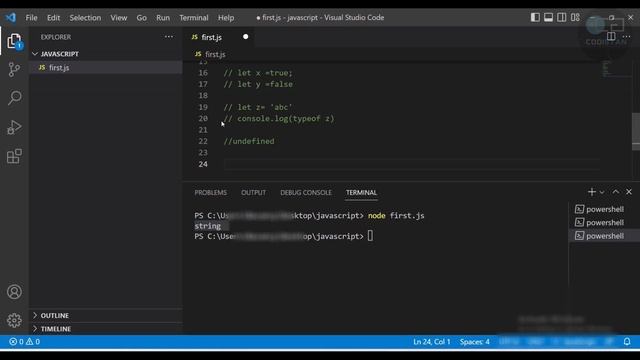Open the Edit menu
This screenshot has width=640, height=360.
pos(53,18)
